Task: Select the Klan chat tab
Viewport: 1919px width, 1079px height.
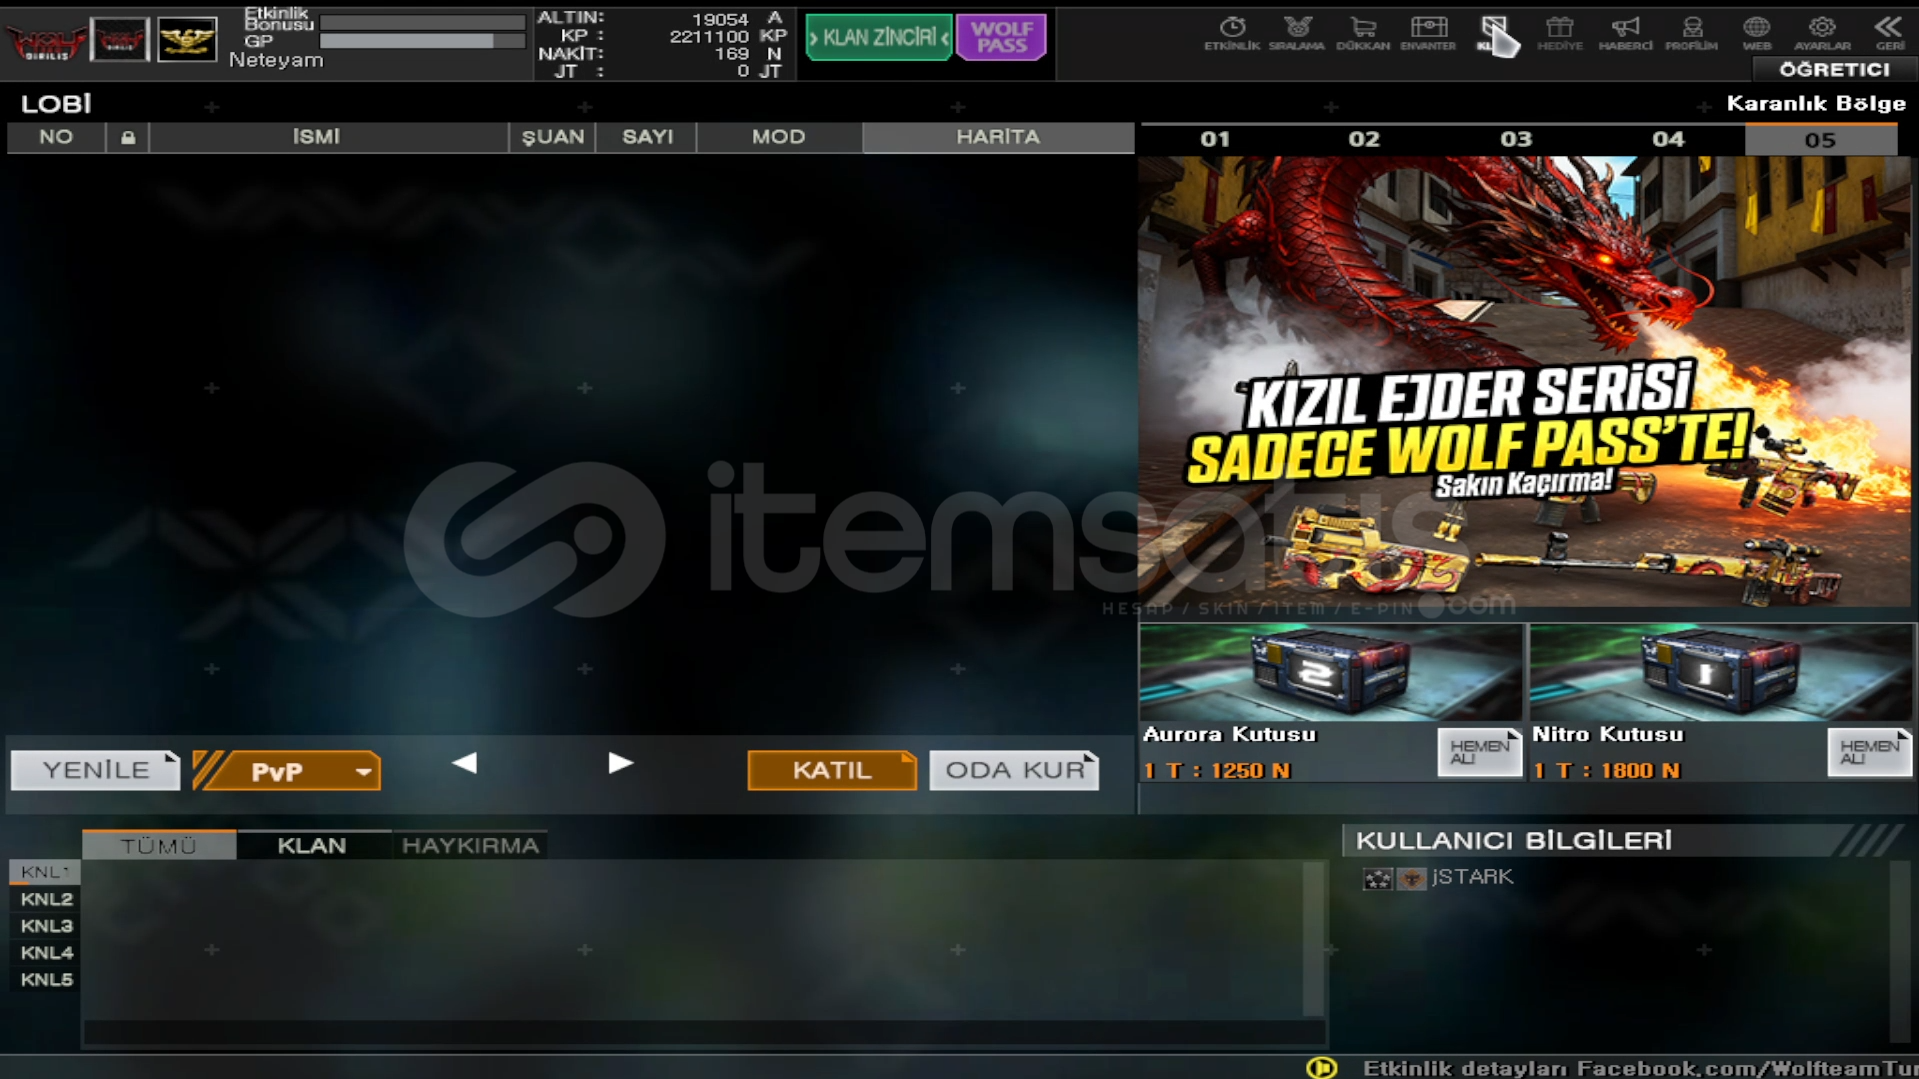Action: click(x=312, y=846)
